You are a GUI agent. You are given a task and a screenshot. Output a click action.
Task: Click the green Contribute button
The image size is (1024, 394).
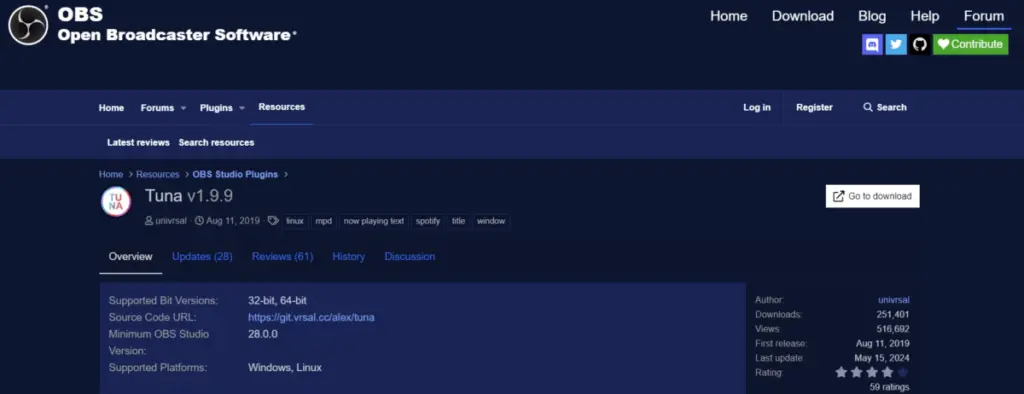coord(970,44)
